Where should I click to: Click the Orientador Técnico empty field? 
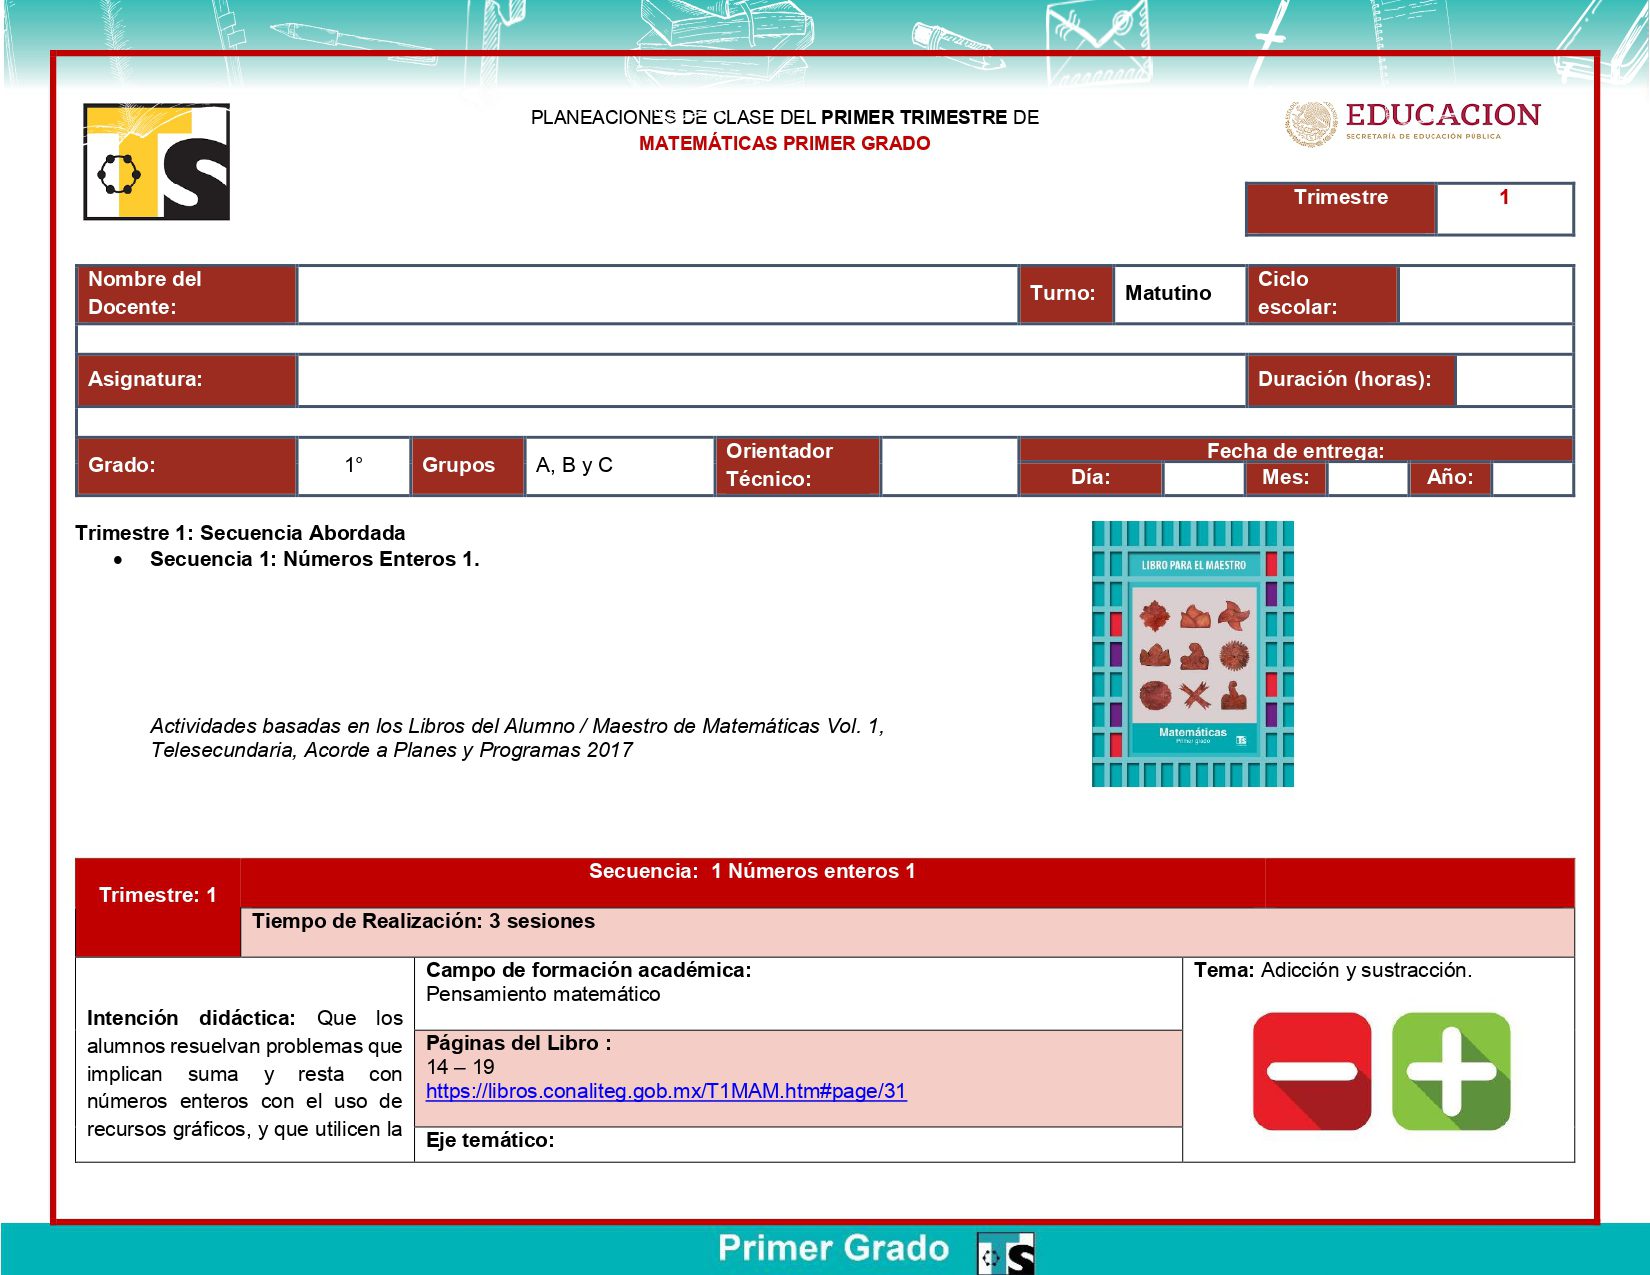[x=949, y=466]
